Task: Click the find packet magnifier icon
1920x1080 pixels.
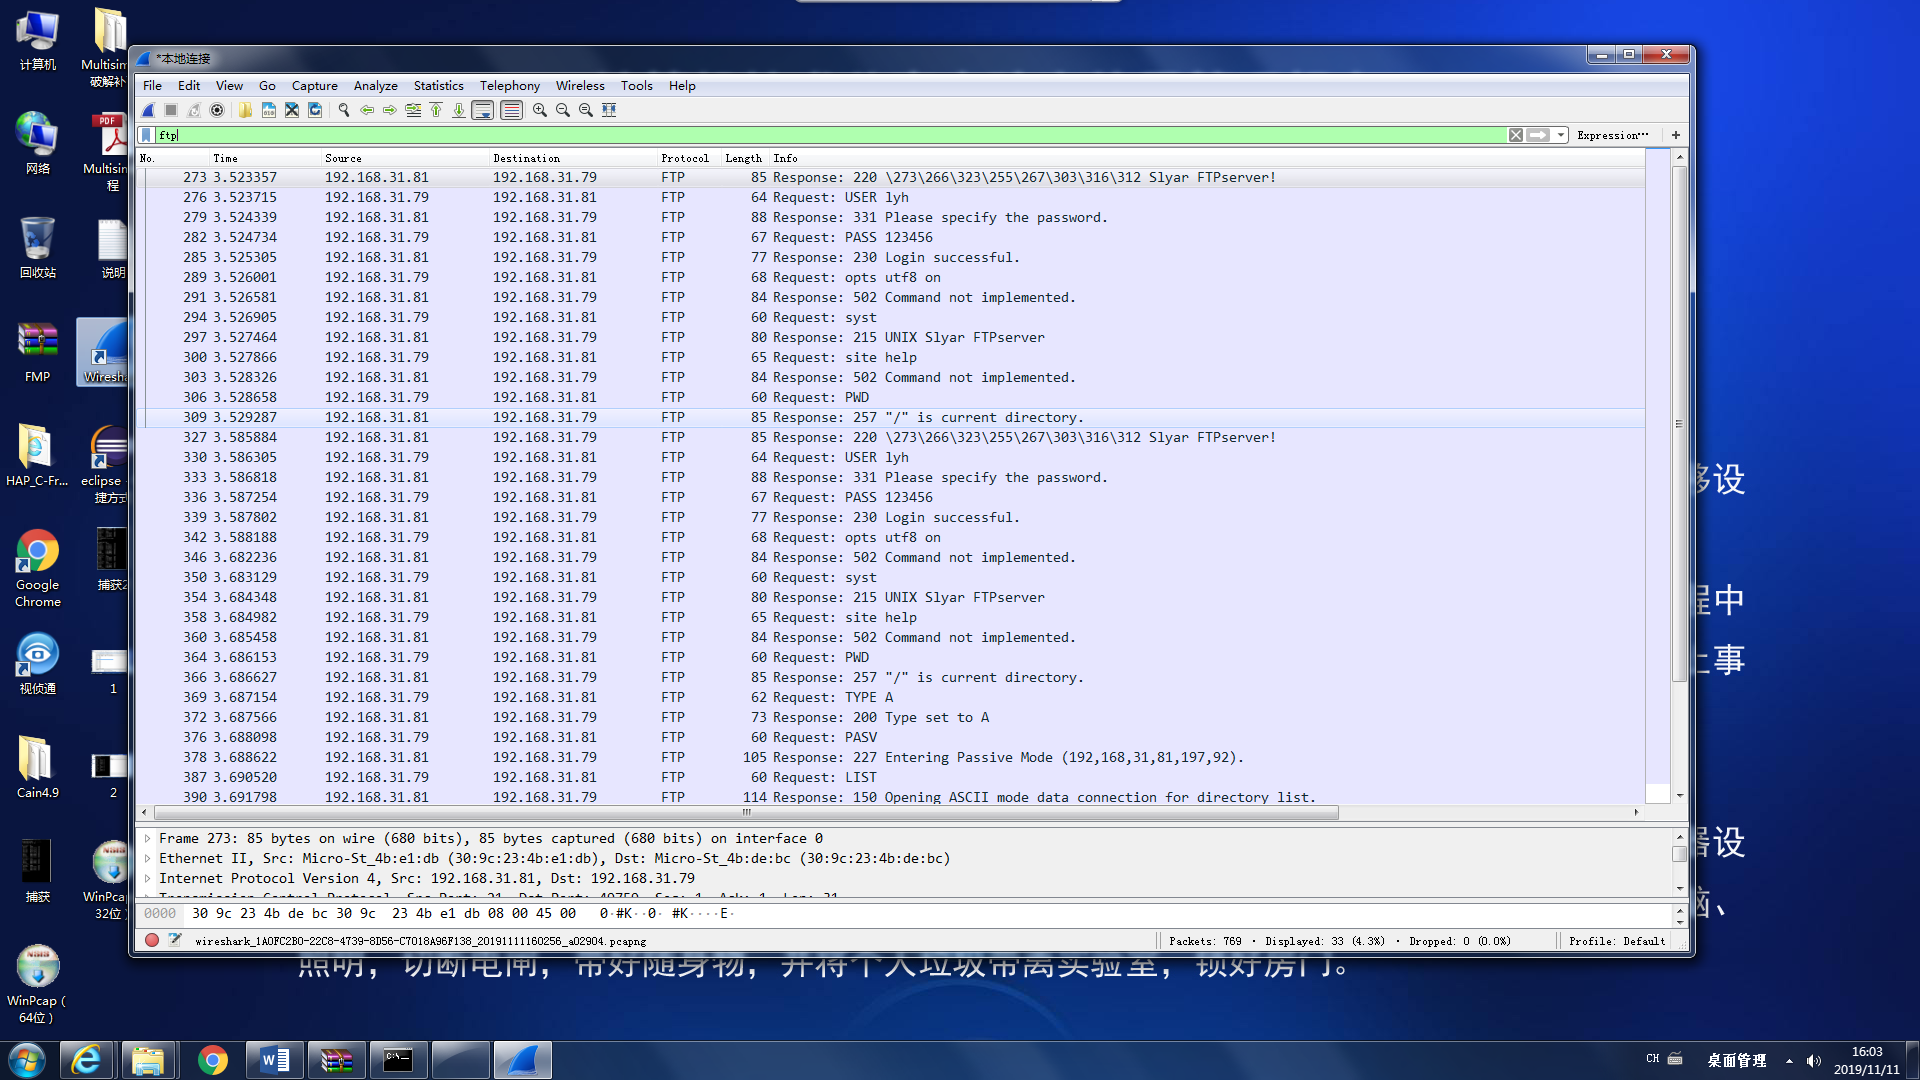Action: tap(344, 110)
